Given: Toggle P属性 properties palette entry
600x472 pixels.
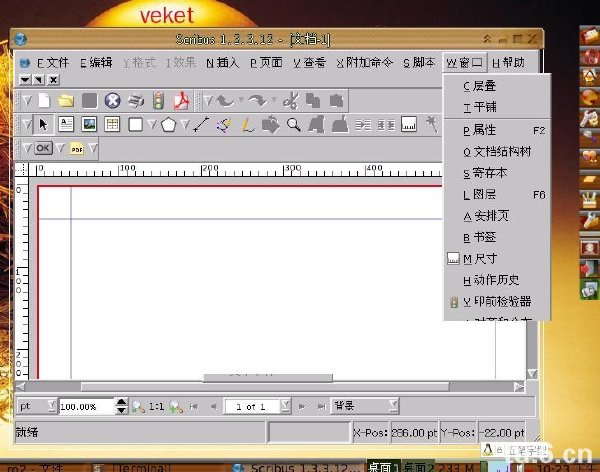Looking at the screenshot, I should pyautogui.click(x=497, y=131).
